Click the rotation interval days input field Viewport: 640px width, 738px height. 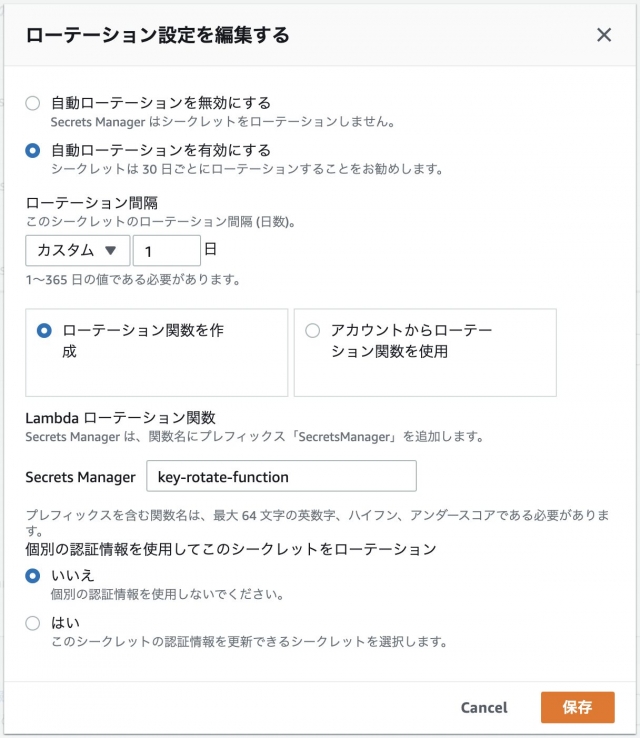coord(167,251)
